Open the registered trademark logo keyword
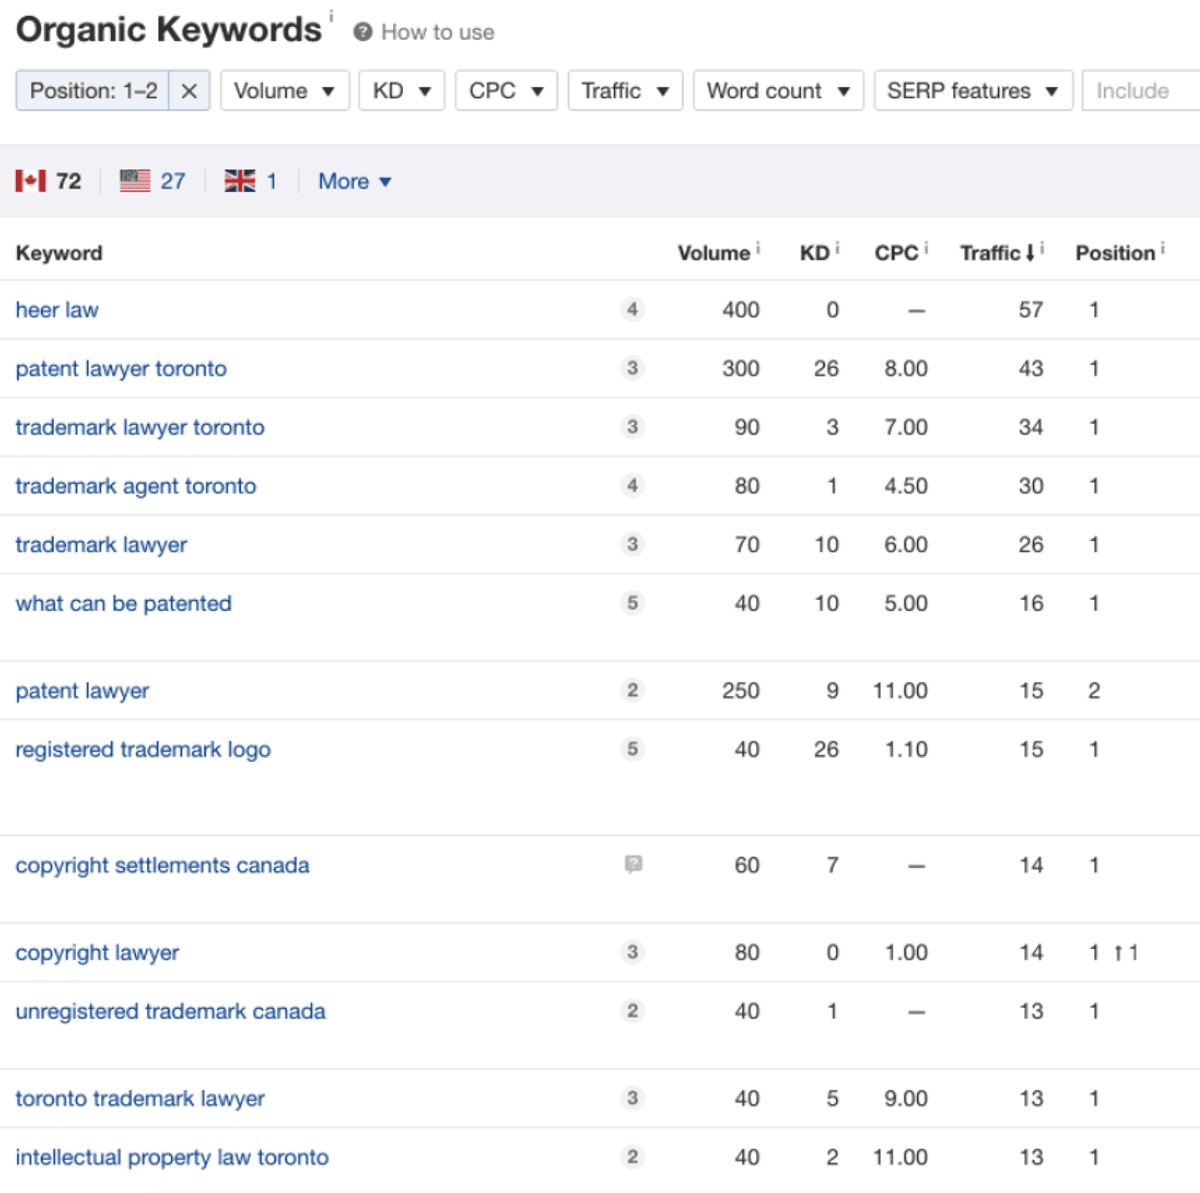Screen dimensions: 1200x1193 tap(143, 750)
